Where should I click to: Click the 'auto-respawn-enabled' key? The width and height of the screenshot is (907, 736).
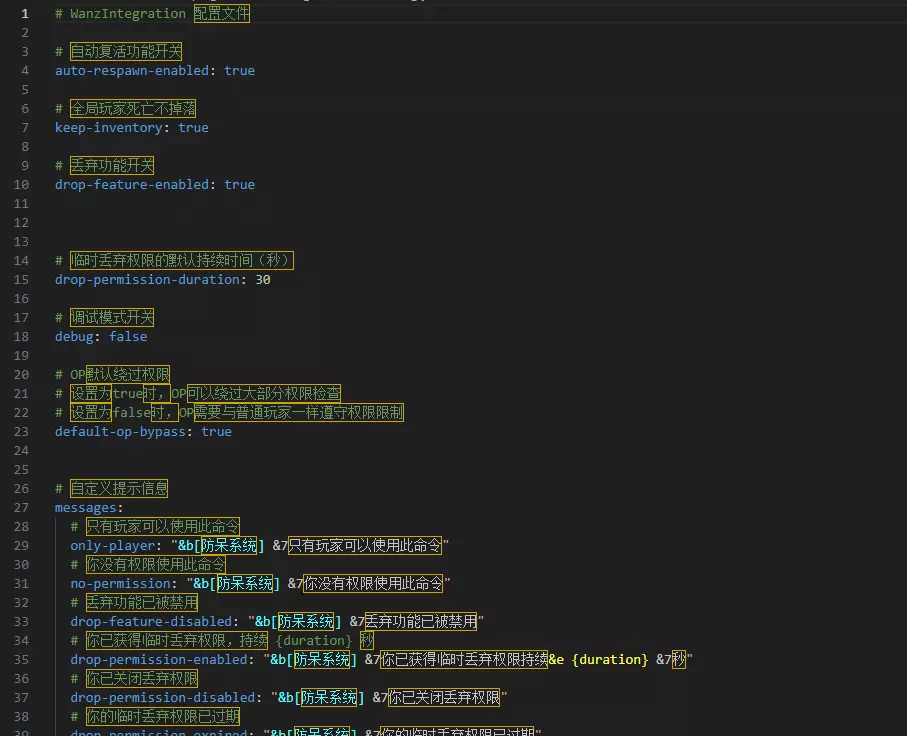click(132, 71)
